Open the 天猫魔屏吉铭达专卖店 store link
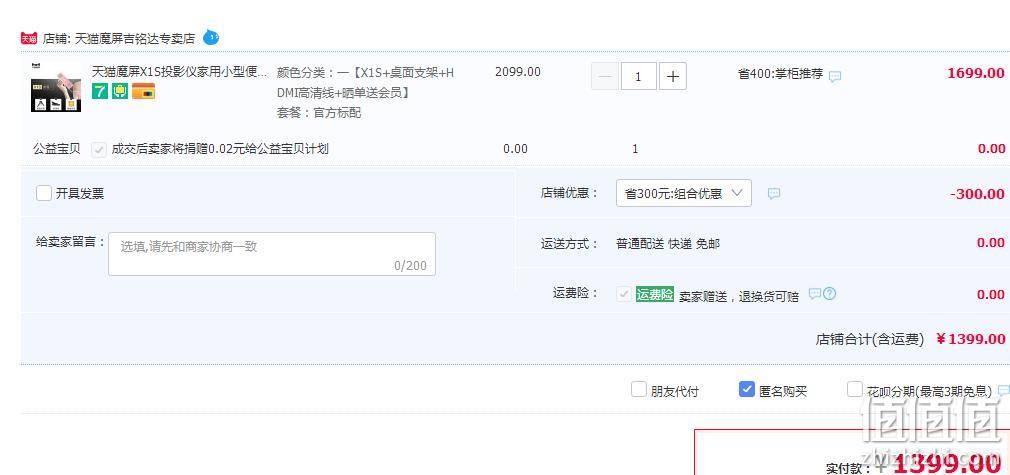 click(135, 39)
